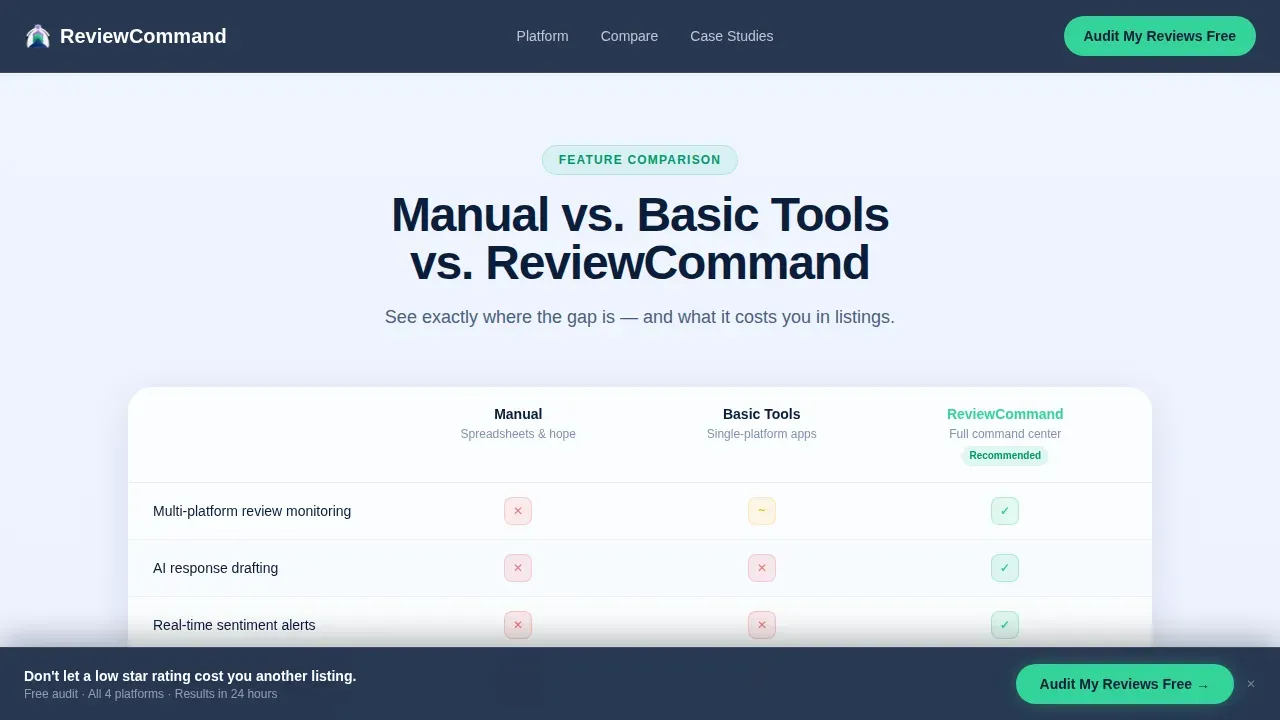This screenshot has width=1280, height=720.
Task: Click the Spreadsheets & hope subtitle
Action: 518,434
